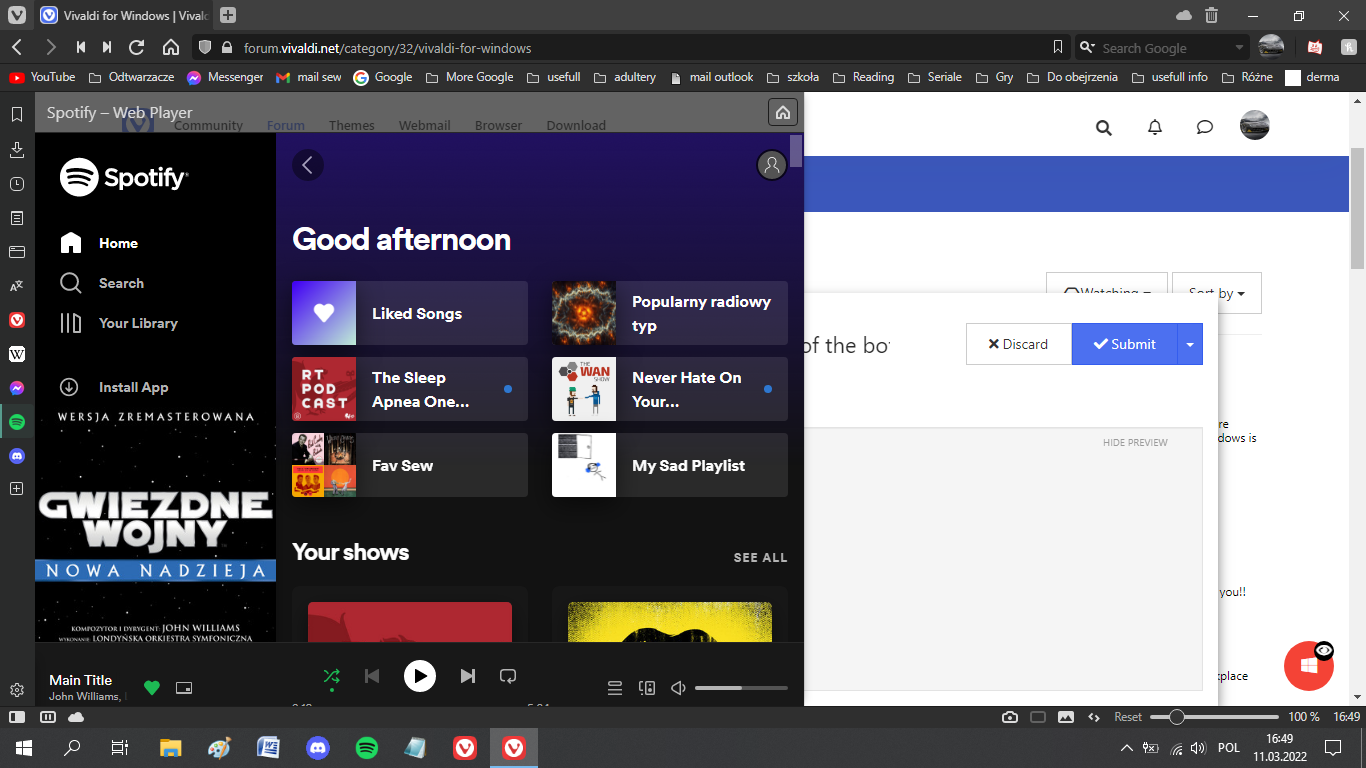
Task: Open the My Sad Playlist card
Action: tap(670, 465)
